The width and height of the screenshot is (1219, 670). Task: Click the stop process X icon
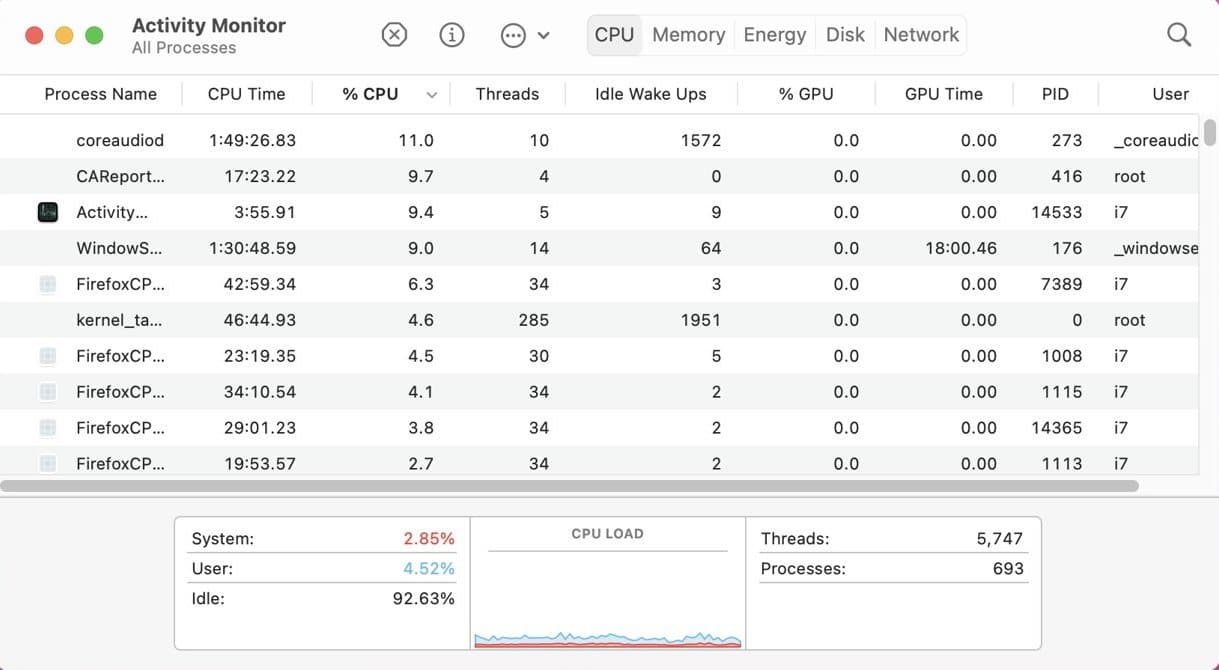pos(395,35)
